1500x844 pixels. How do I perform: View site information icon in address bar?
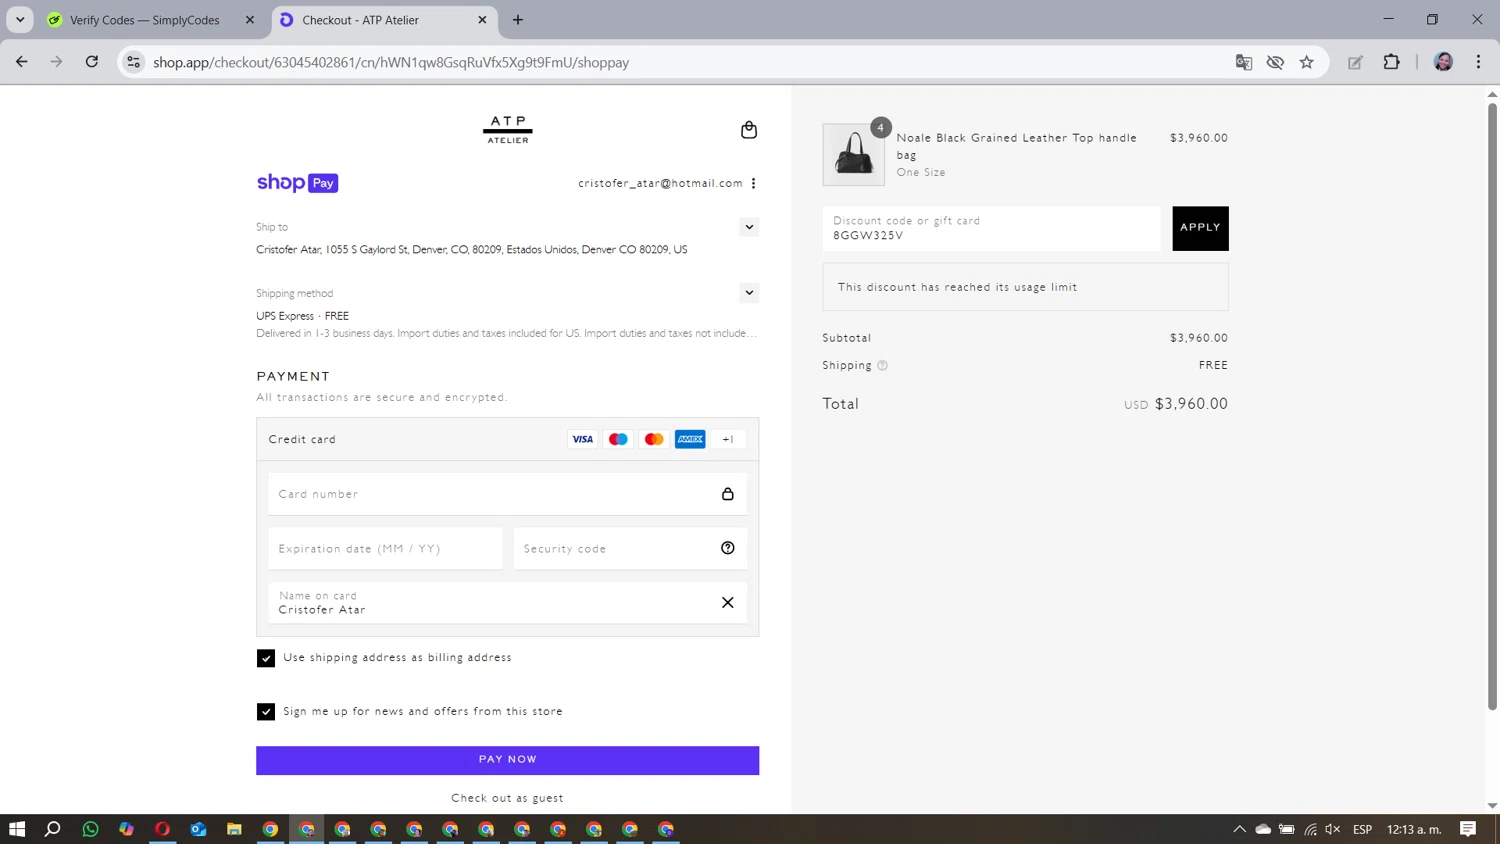click(x=133, y=62)
